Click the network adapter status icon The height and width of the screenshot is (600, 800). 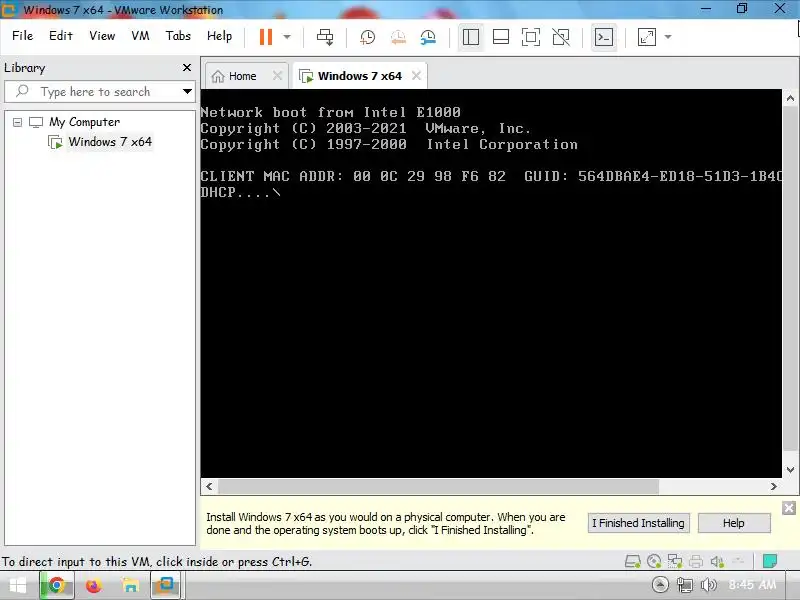(x=675, y=561)
